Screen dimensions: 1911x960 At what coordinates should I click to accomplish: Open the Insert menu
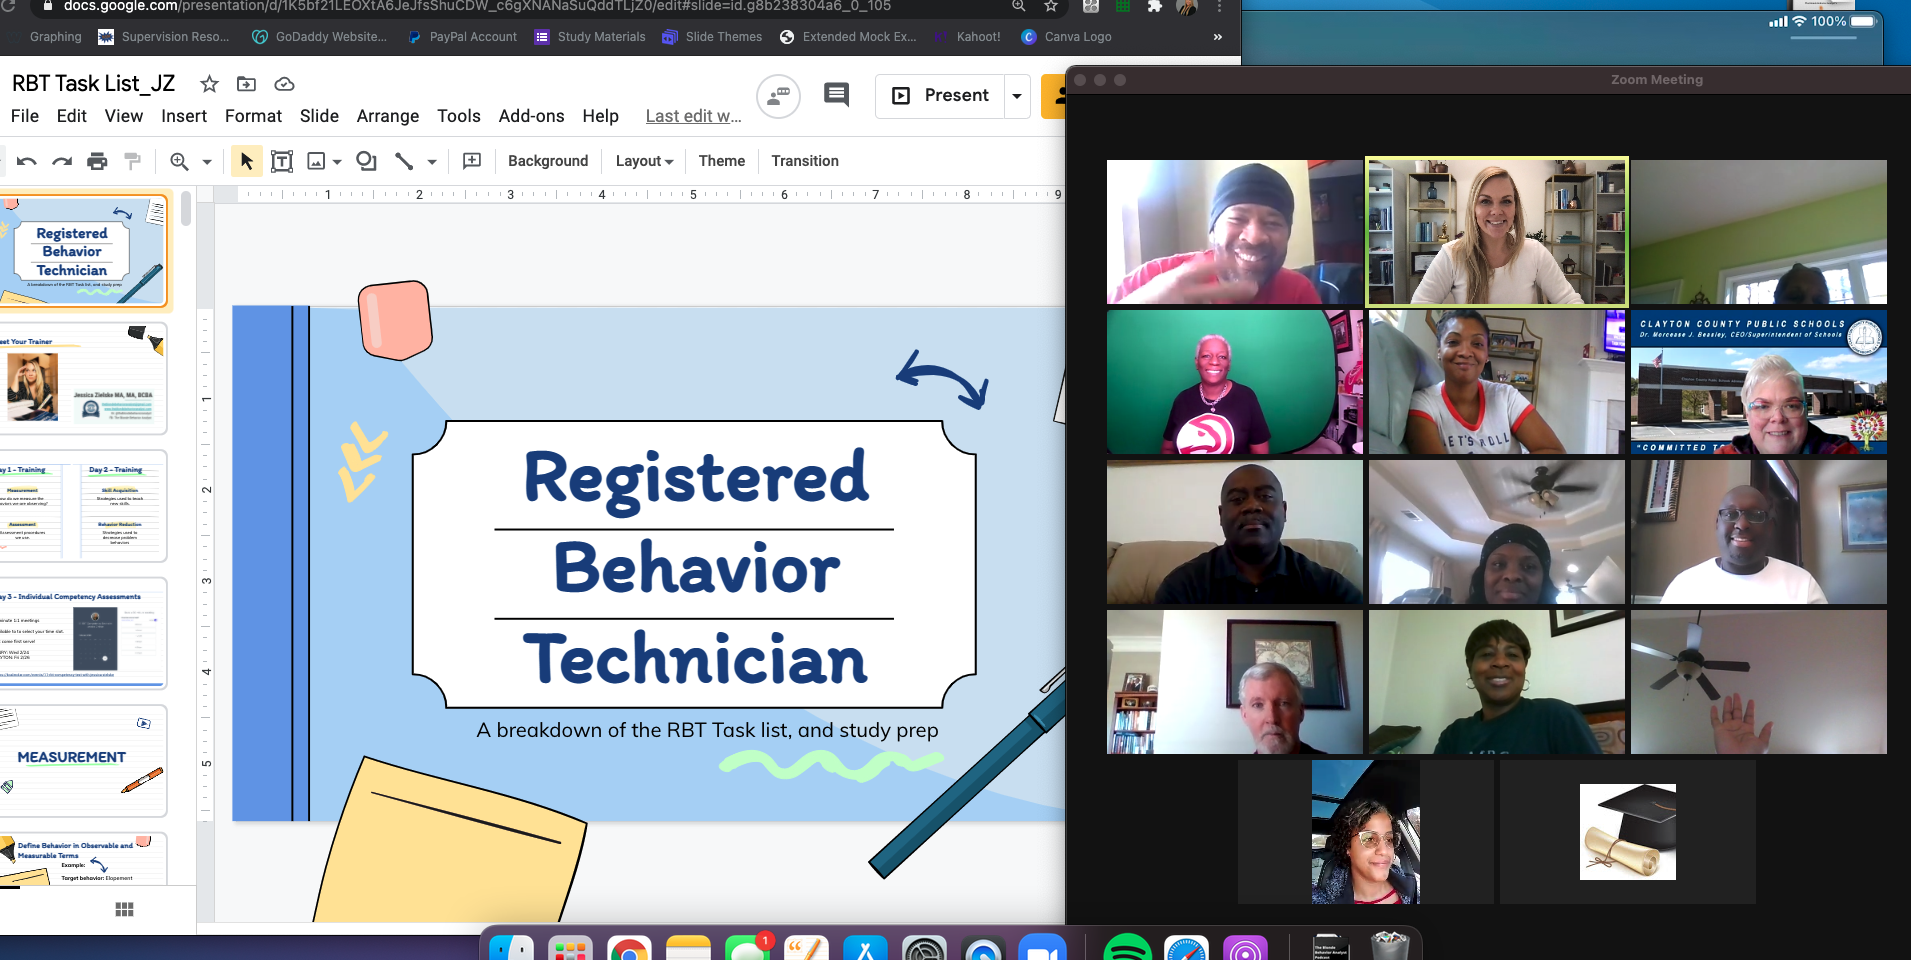pos(184,116)
